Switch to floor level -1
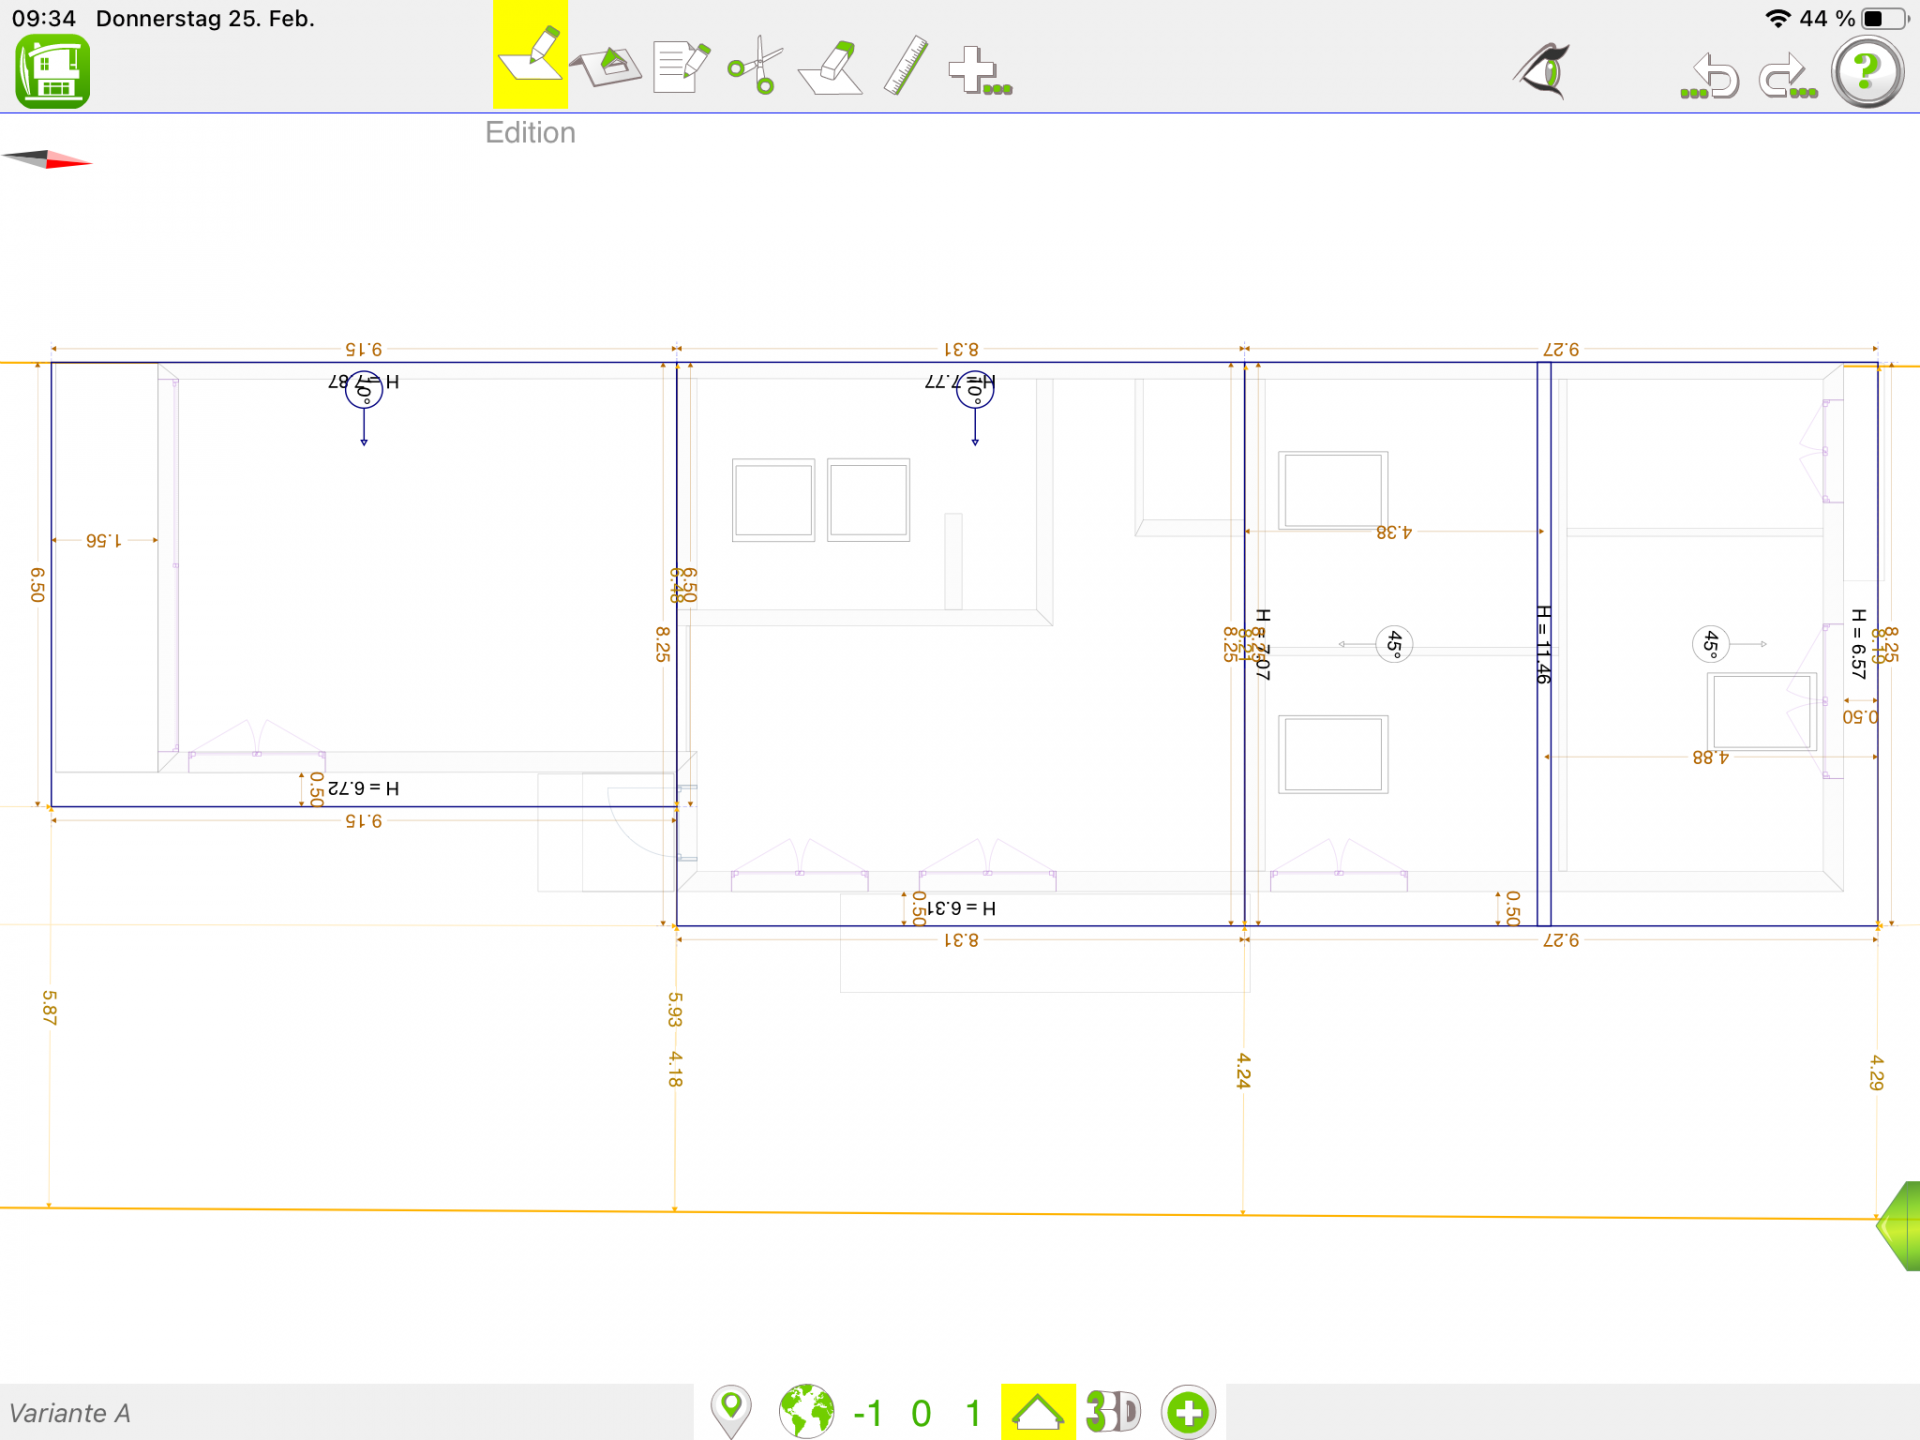Viewport: 1920px width, 1440px height. [x=867, y=1413]
